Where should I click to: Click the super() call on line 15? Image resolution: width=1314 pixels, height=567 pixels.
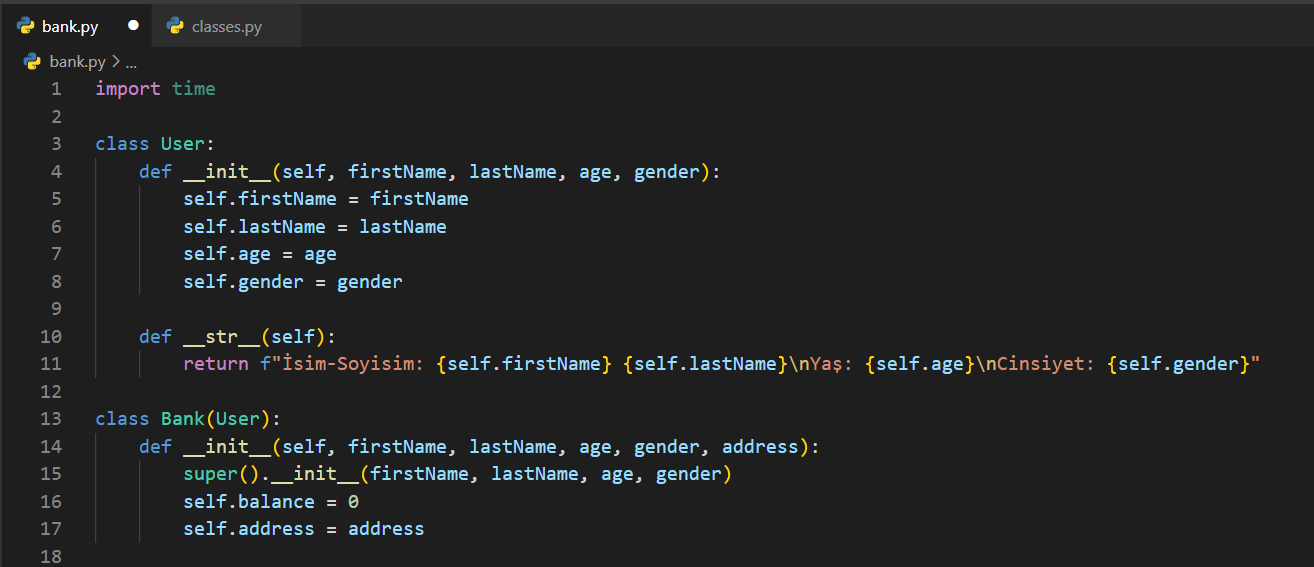[210, 474]
